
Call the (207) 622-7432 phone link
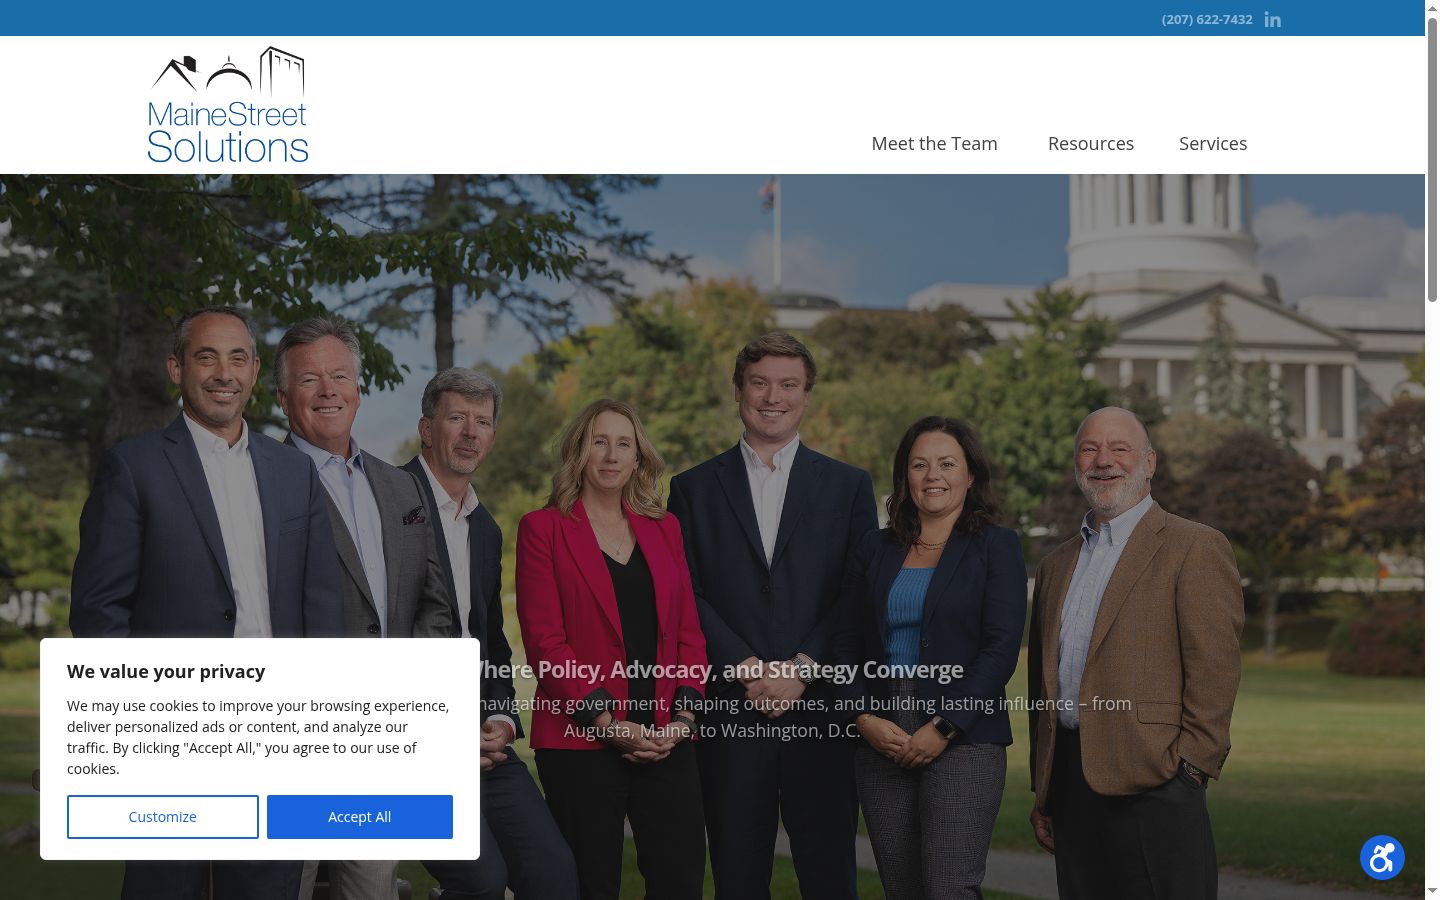coord(1207,19)
